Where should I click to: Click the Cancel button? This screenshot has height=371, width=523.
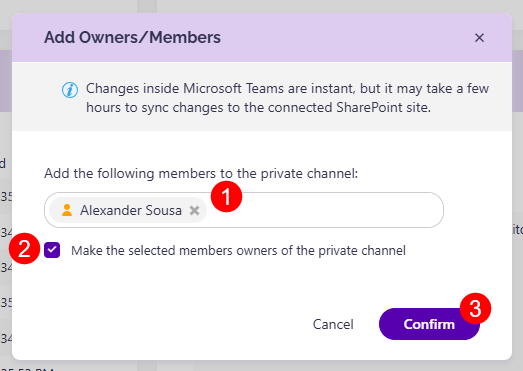[333, 324]
